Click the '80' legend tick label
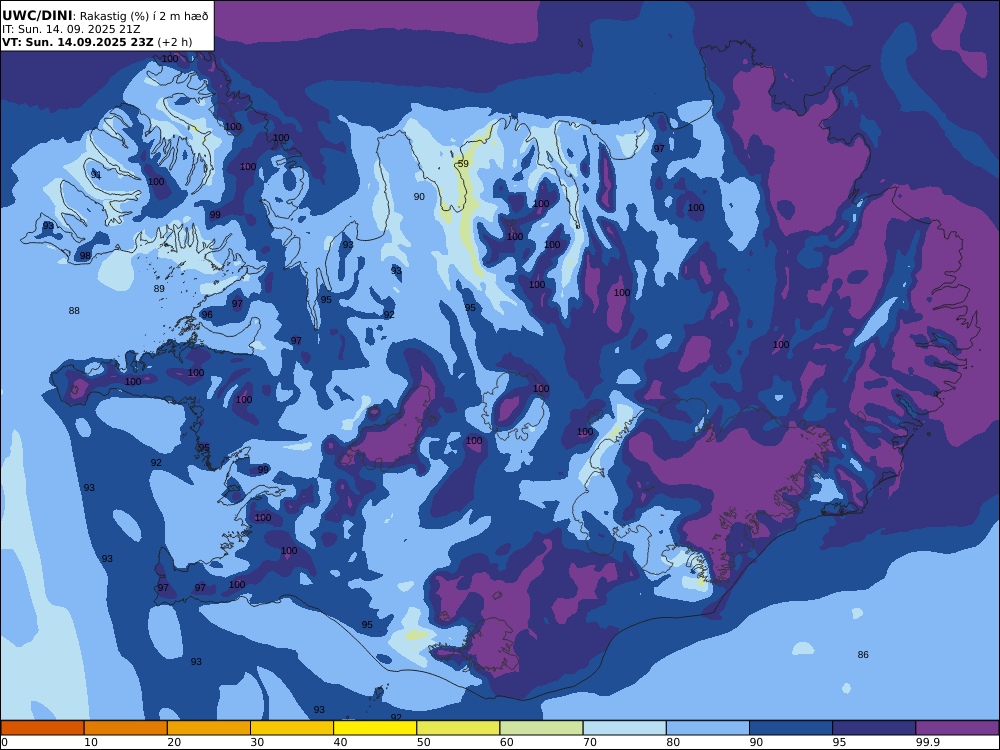This screenshot has height=750, width=1000. (673, 742)
